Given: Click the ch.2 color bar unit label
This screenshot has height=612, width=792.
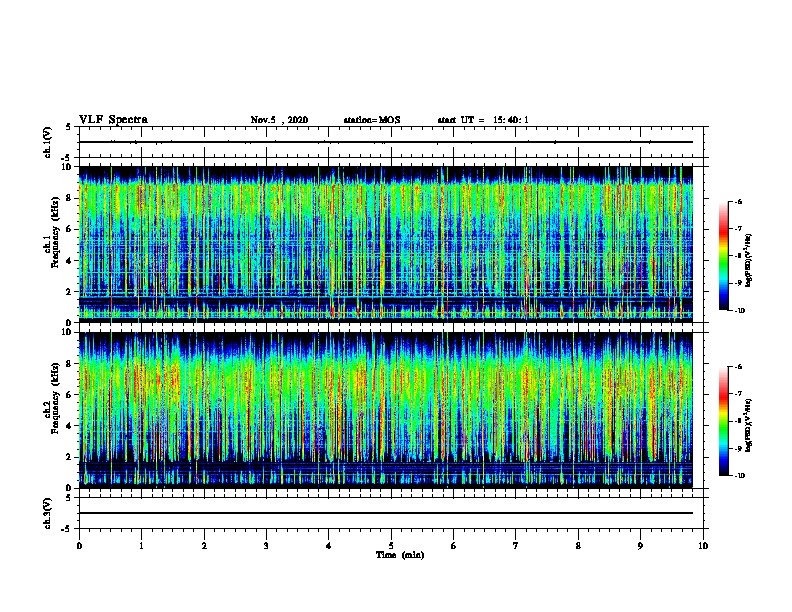Looking at the screenshot, I should click(x=748, y=425).
